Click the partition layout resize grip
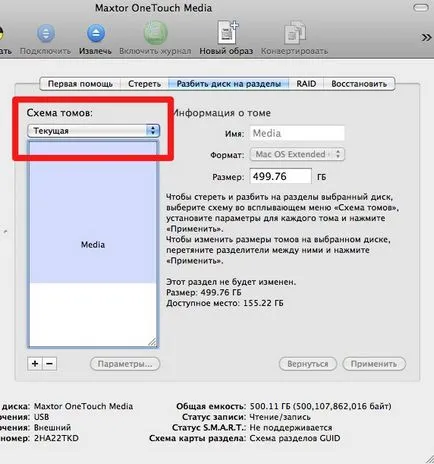The height and width of the screenshot is (464, 434). point(152,342)
